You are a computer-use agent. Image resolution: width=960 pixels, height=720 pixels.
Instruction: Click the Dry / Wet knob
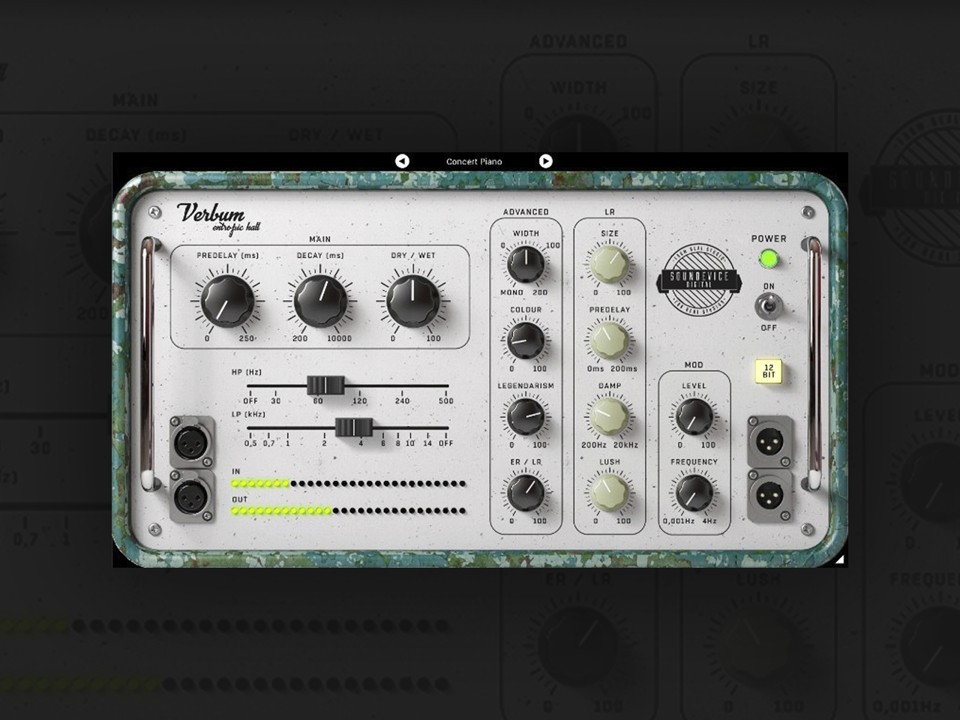[413, 301]
